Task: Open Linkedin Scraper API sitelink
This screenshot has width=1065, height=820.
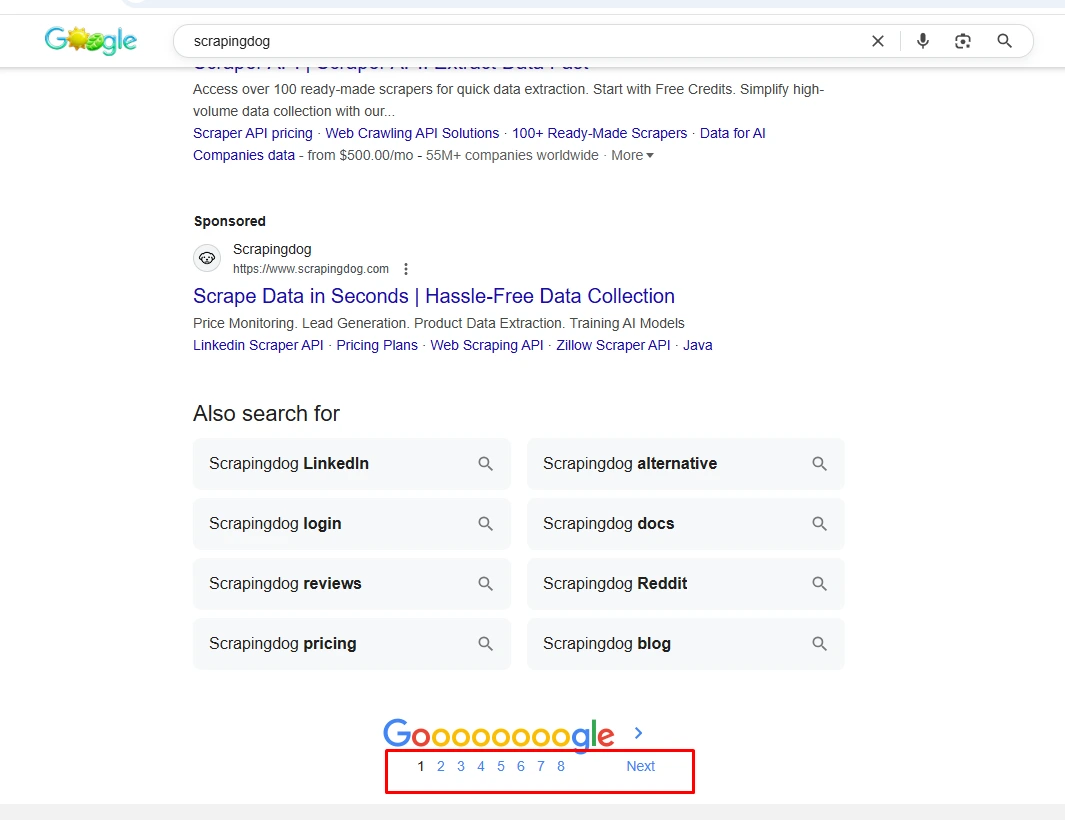Action: pyautogui.click(x=258, y=345)
